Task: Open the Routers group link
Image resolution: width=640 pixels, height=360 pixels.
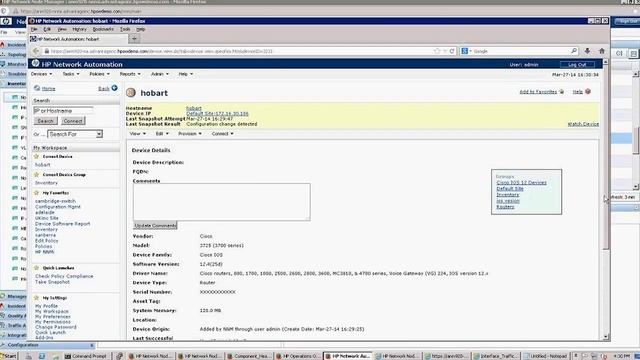Action: tap(505, 207)
